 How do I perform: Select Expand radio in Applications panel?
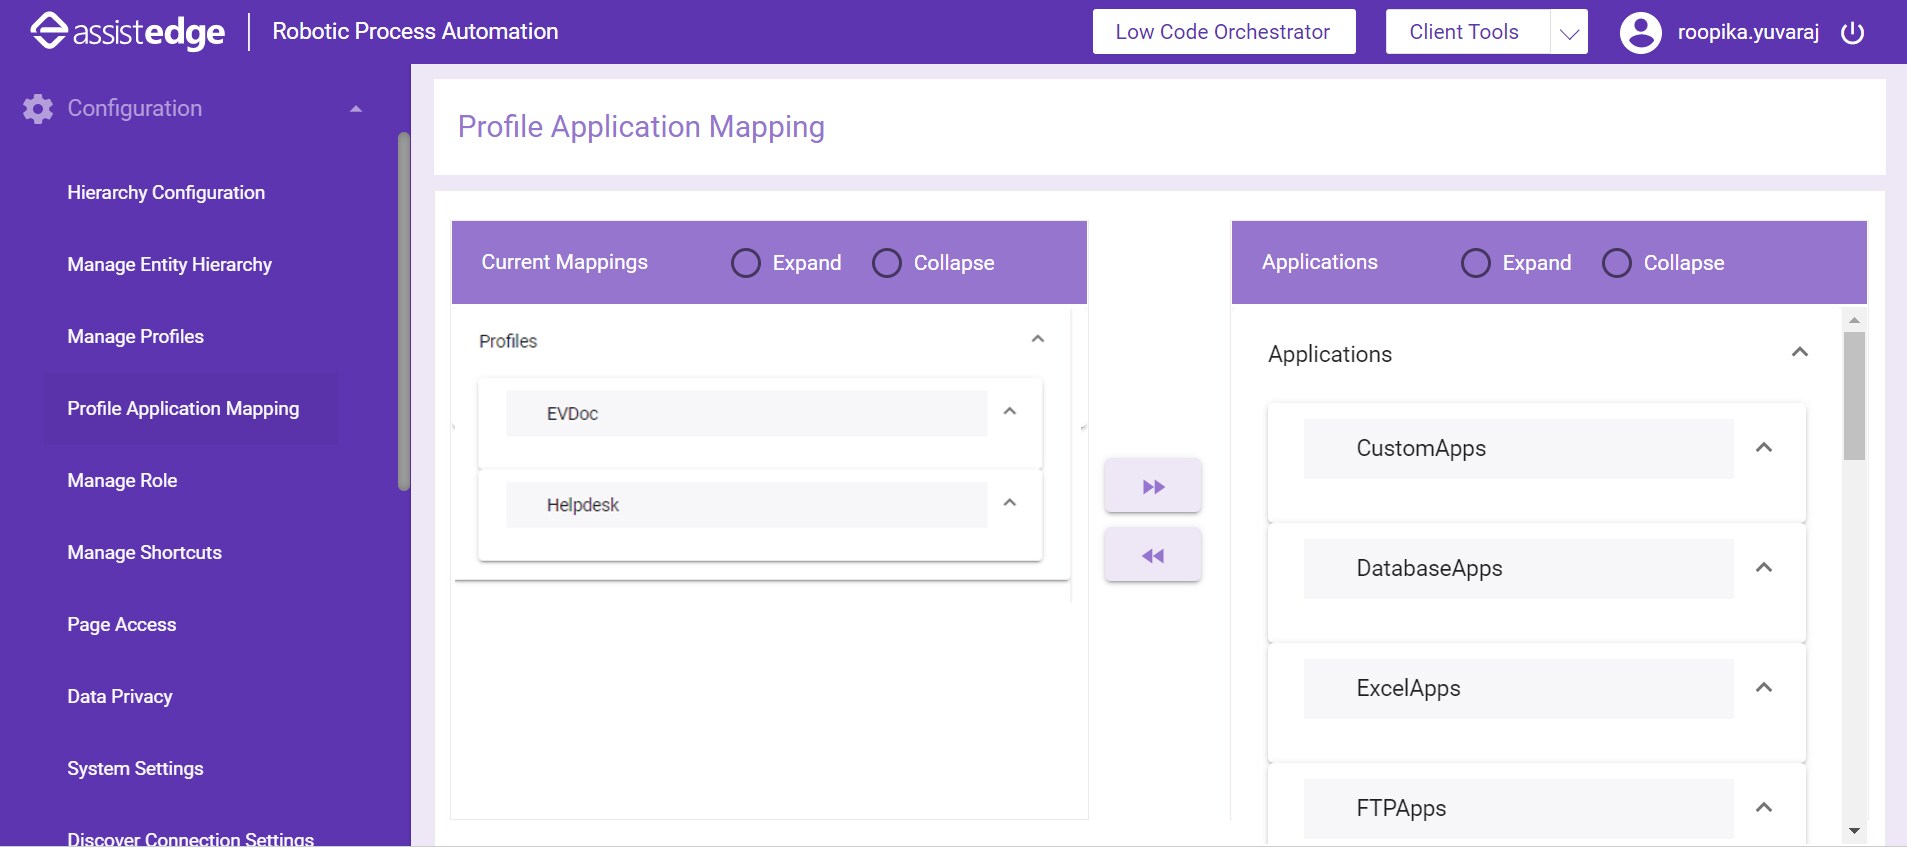point(1476,263)
